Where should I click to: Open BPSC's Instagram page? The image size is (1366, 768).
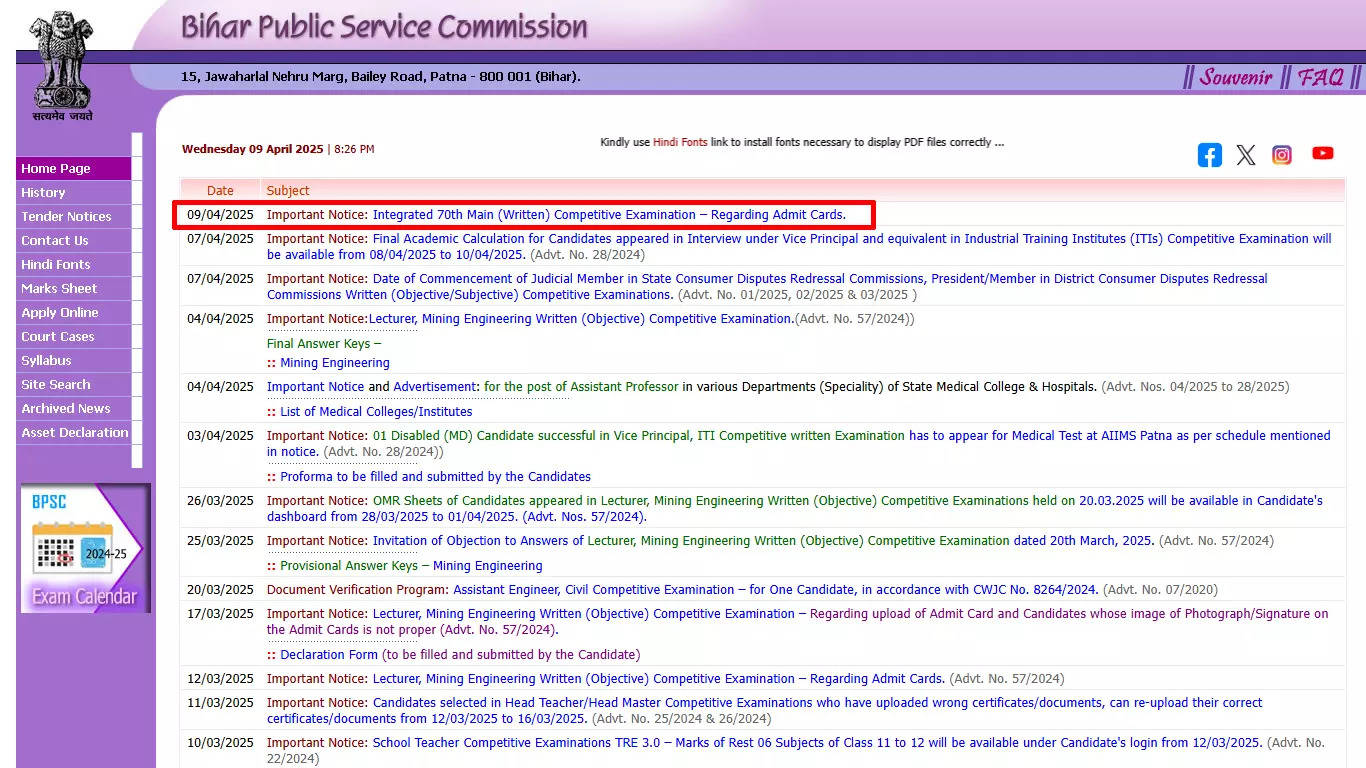[1282, 155]
